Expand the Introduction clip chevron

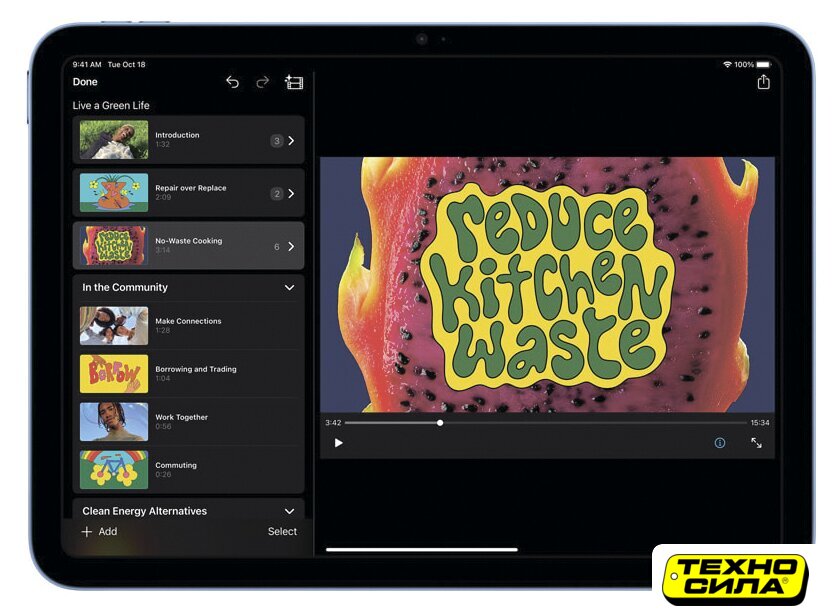[x=291, y=141]
